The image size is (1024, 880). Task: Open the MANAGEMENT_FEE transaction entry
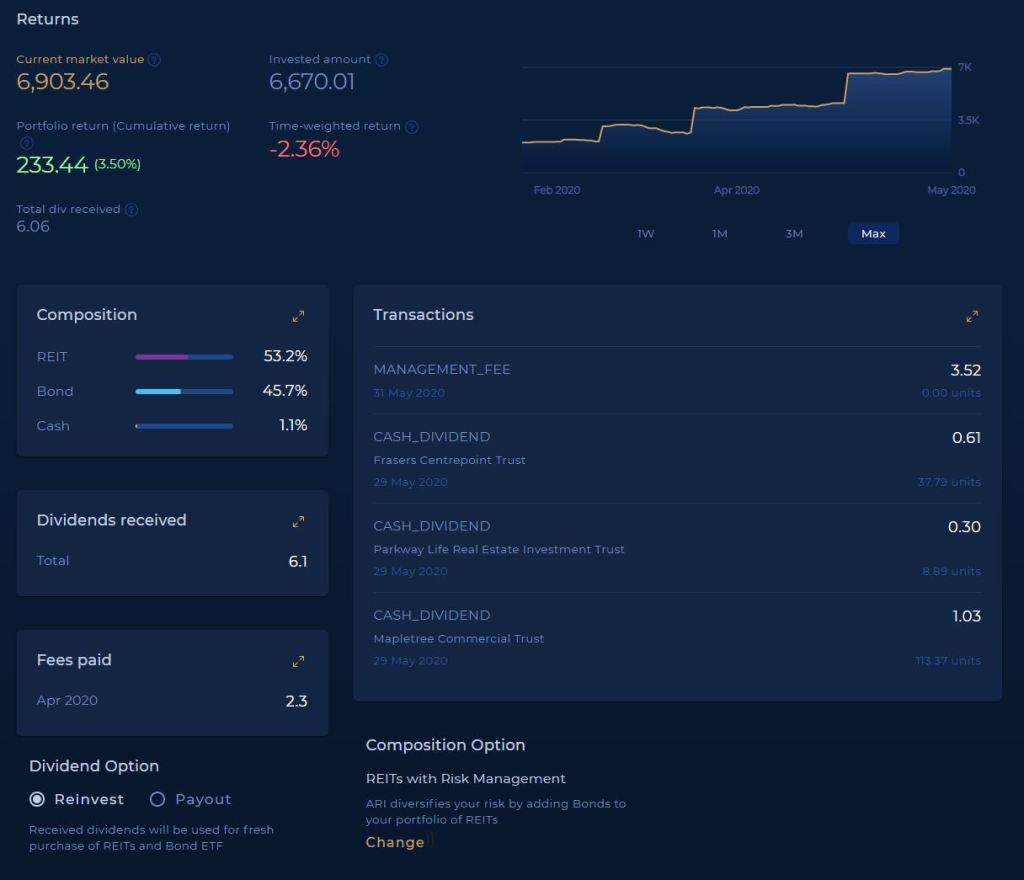[x=677, y=380]
